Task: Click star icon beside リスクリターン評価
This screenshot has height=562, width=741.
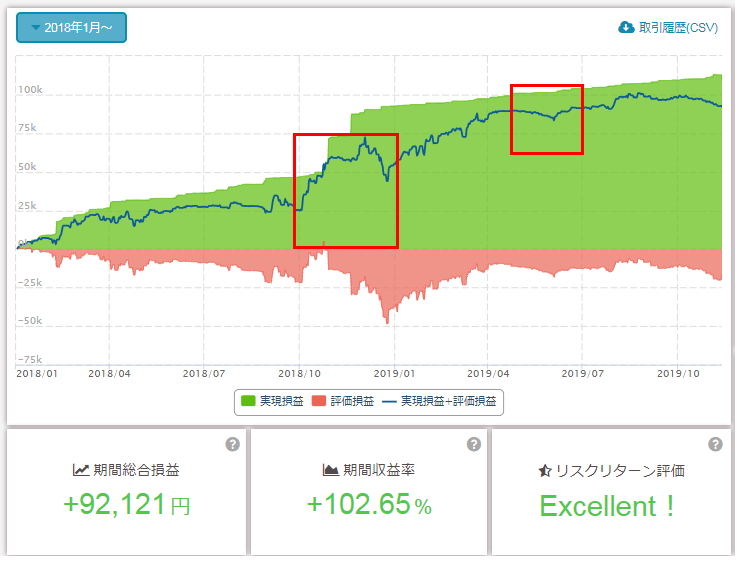Action: [545, 469]
